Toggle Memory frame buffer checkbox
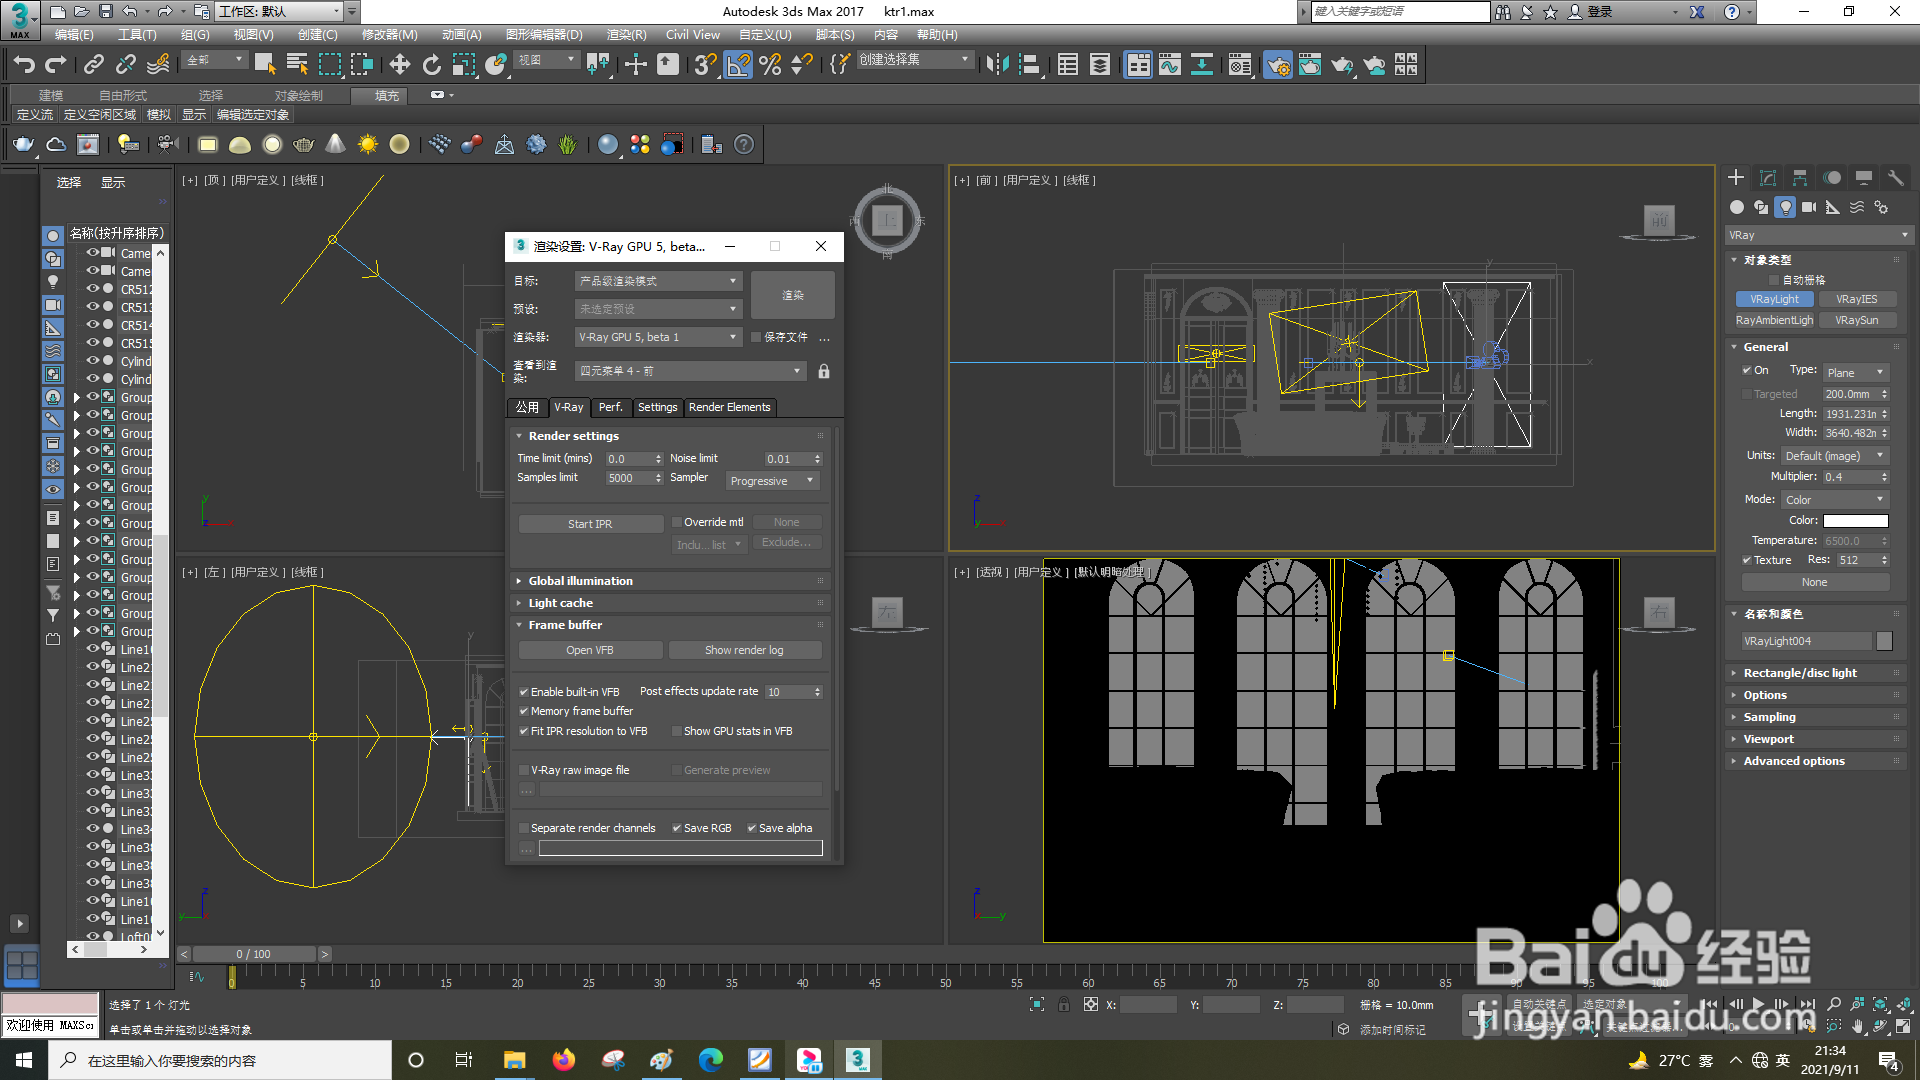 (x=523, y=711)
